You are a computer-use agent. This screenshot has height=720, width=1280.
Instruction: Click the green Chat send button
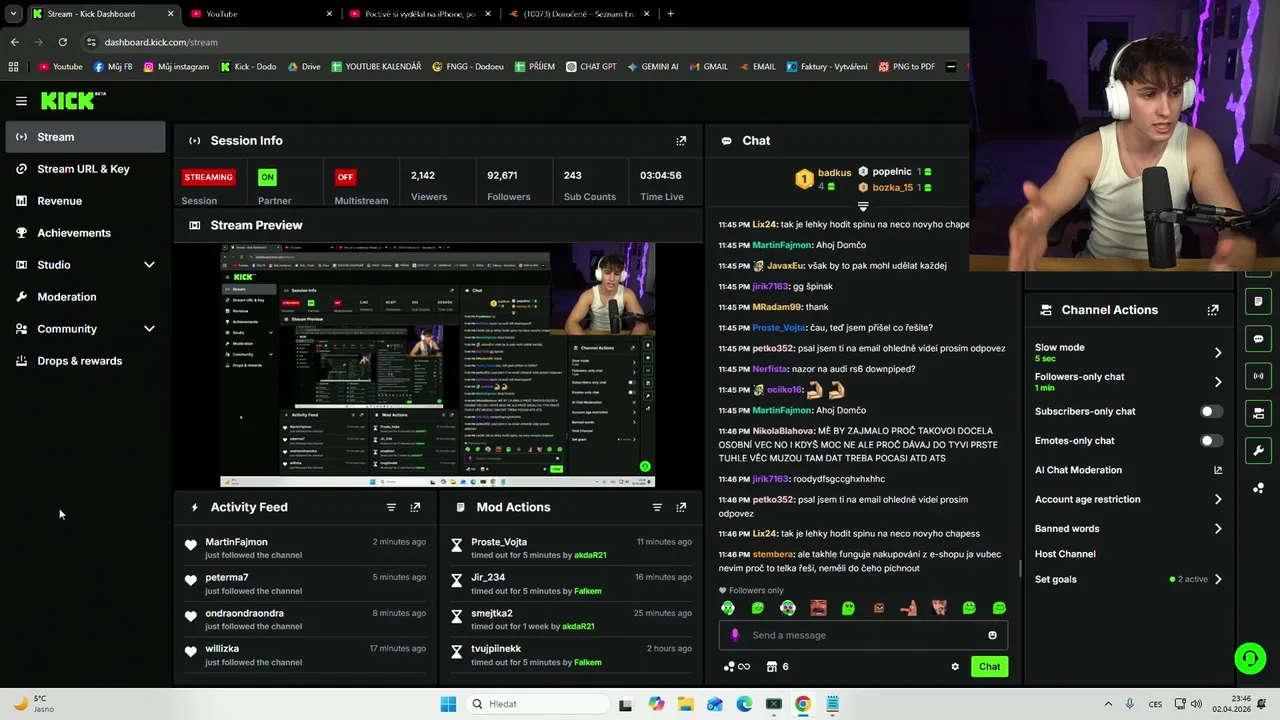pyautogui.click(x=989, y=667)
